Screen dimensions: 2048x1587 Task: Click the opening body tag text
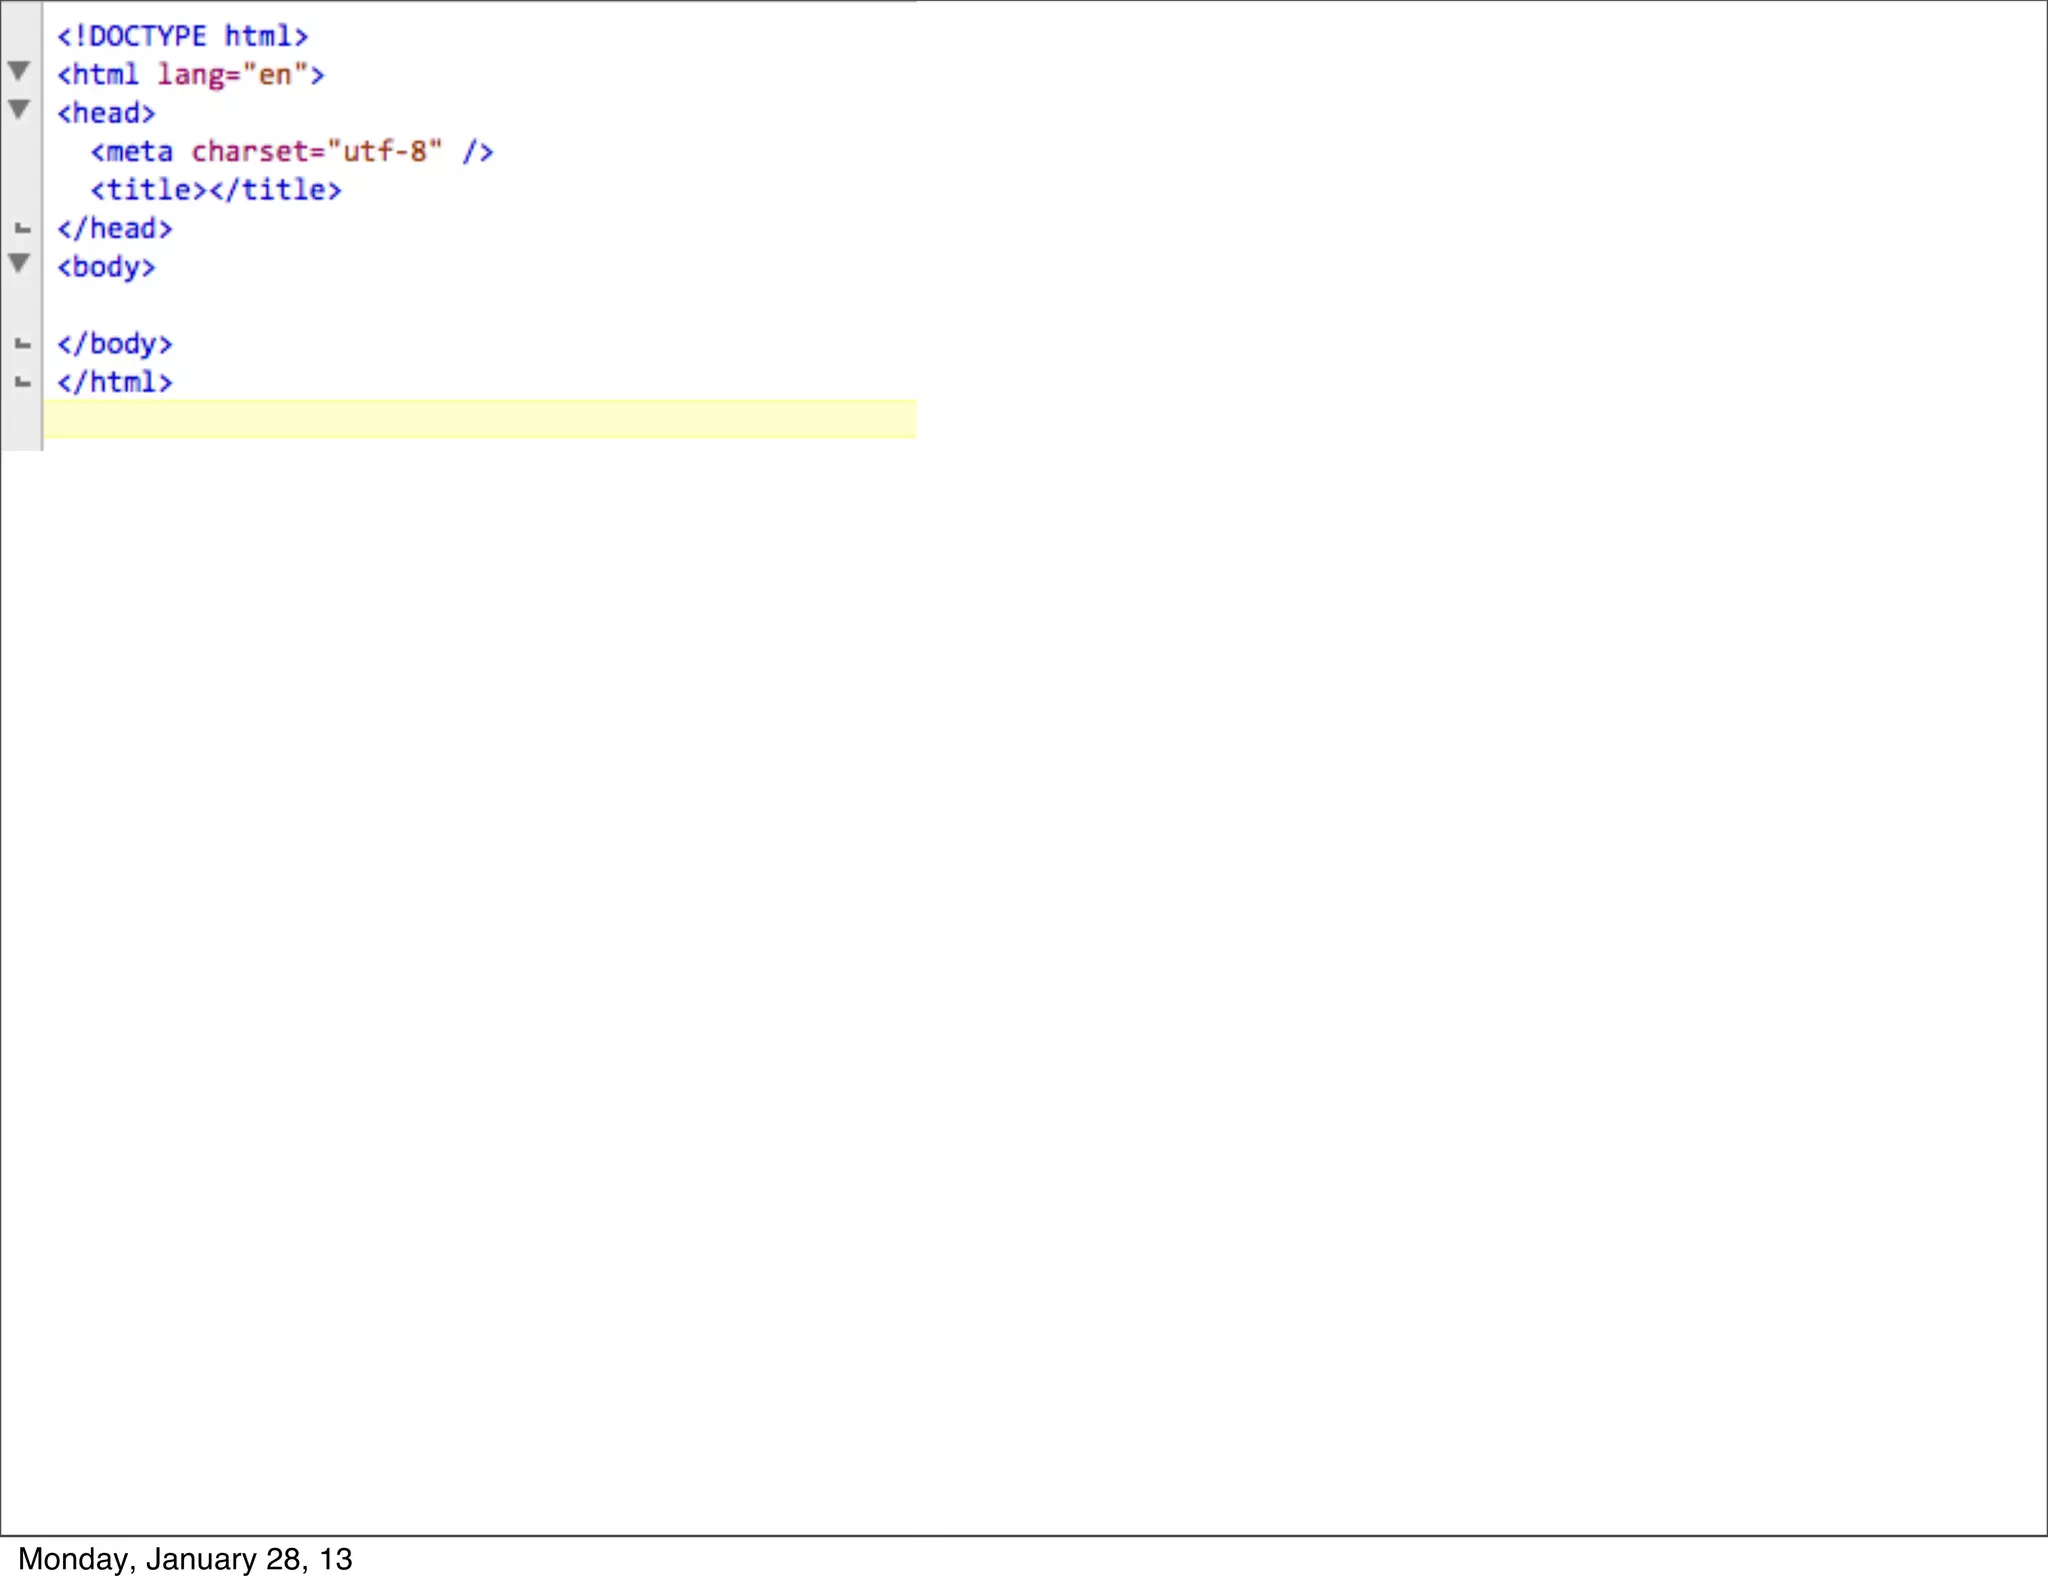coord(106,267)
